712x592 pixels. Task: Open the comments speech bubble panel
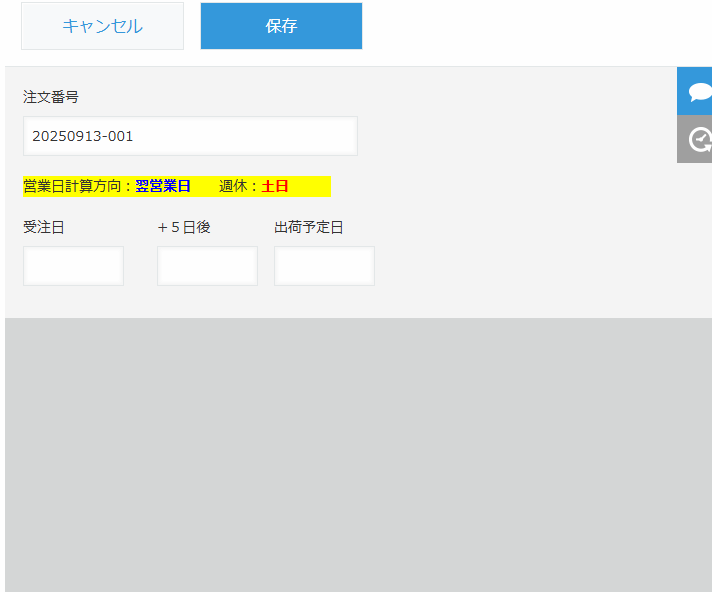click(x=696, y=91)
